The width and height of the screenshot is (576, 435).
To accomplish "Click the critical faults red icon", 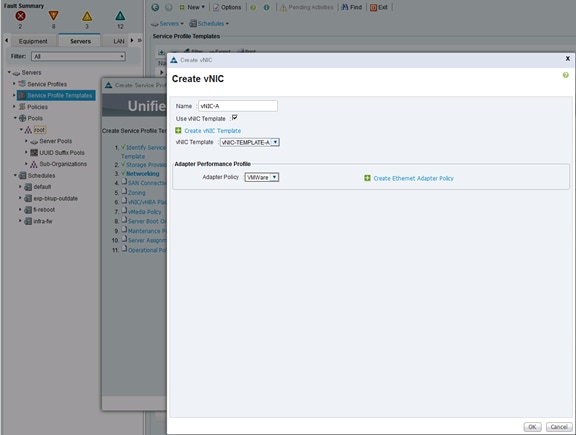I will tap(21, 16).
